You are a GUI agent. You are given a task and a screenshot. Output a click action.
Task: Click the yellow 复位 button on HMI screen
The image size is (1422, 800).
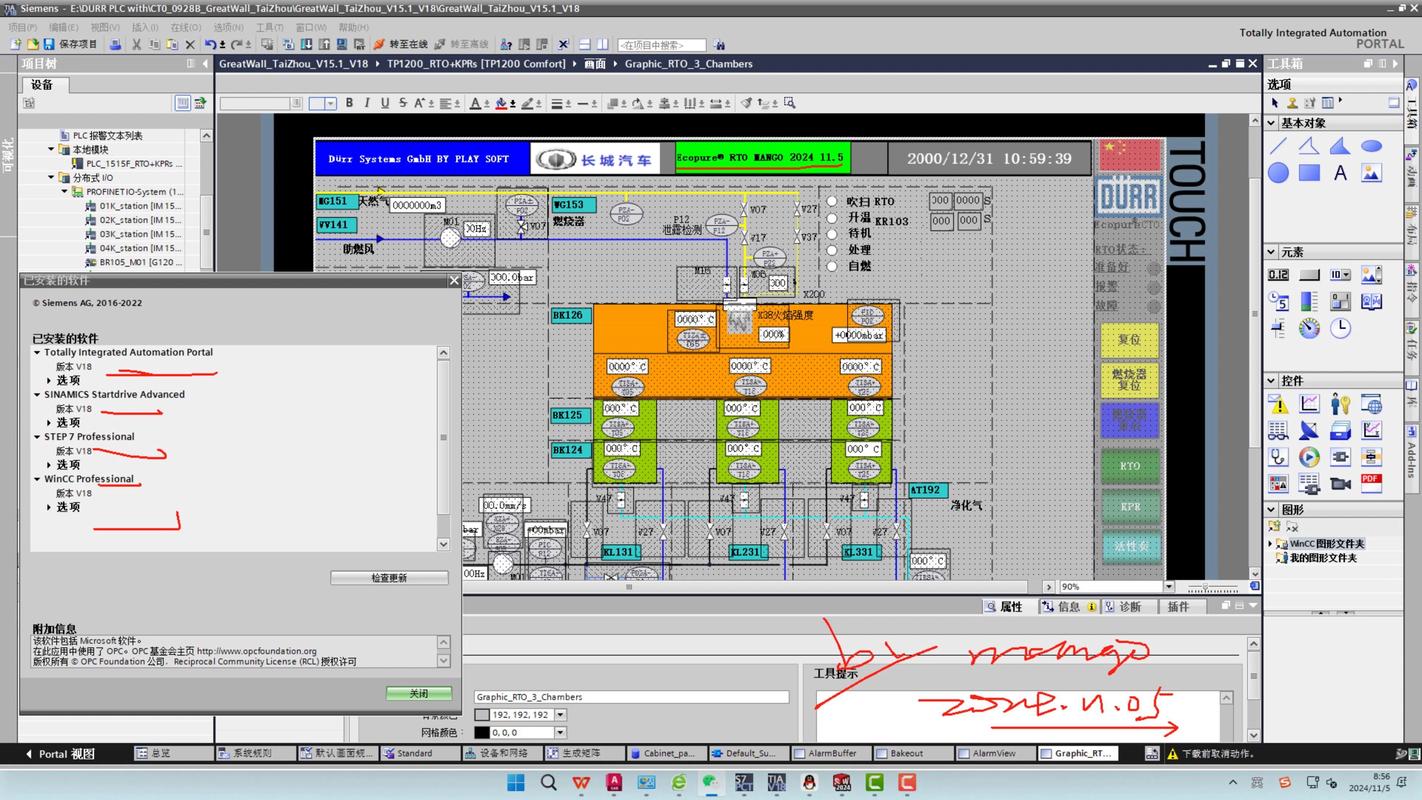(1129, 340)
